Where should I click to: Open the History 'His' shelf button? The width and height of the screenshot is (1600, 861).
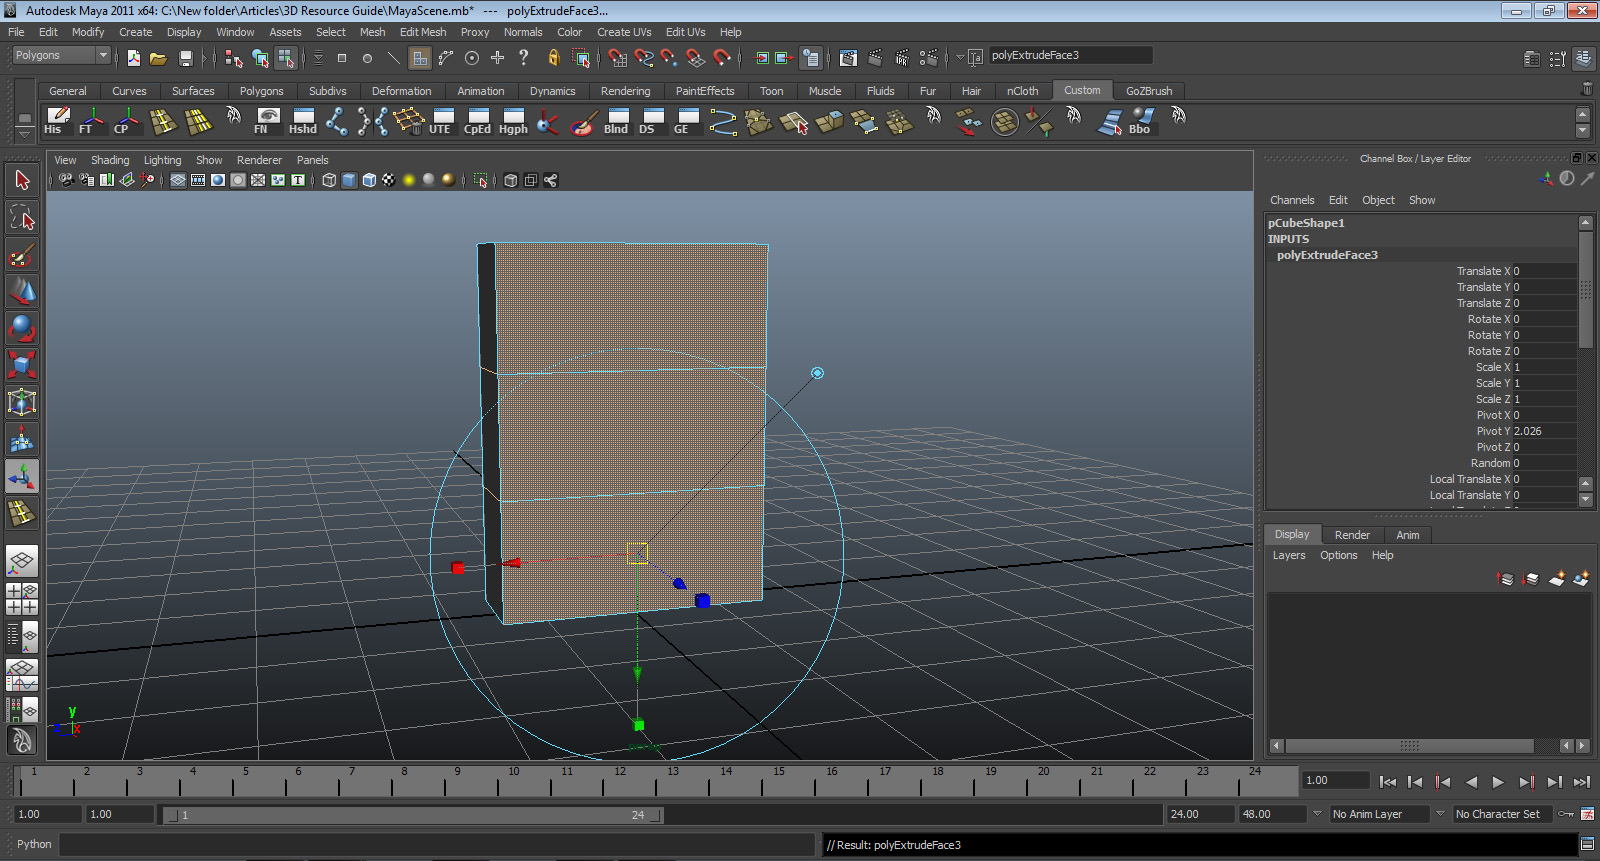(x=56, y=121)
